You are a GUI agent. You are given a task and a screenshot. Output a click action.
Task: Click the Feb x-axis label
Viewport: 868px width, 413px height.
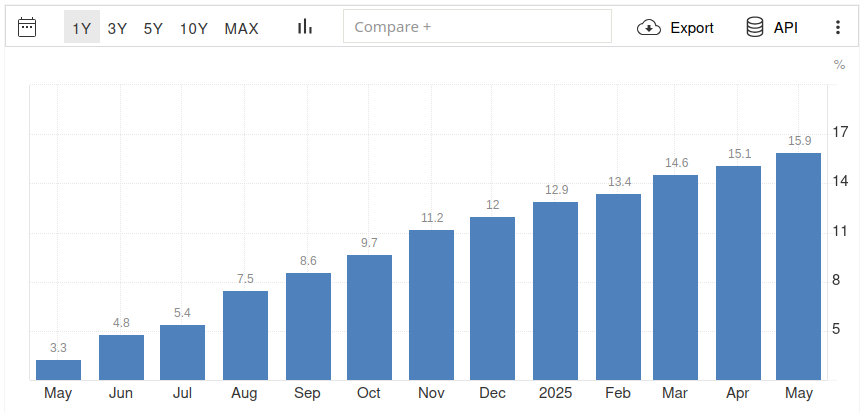pyautogui.click(x=618, y=394)
